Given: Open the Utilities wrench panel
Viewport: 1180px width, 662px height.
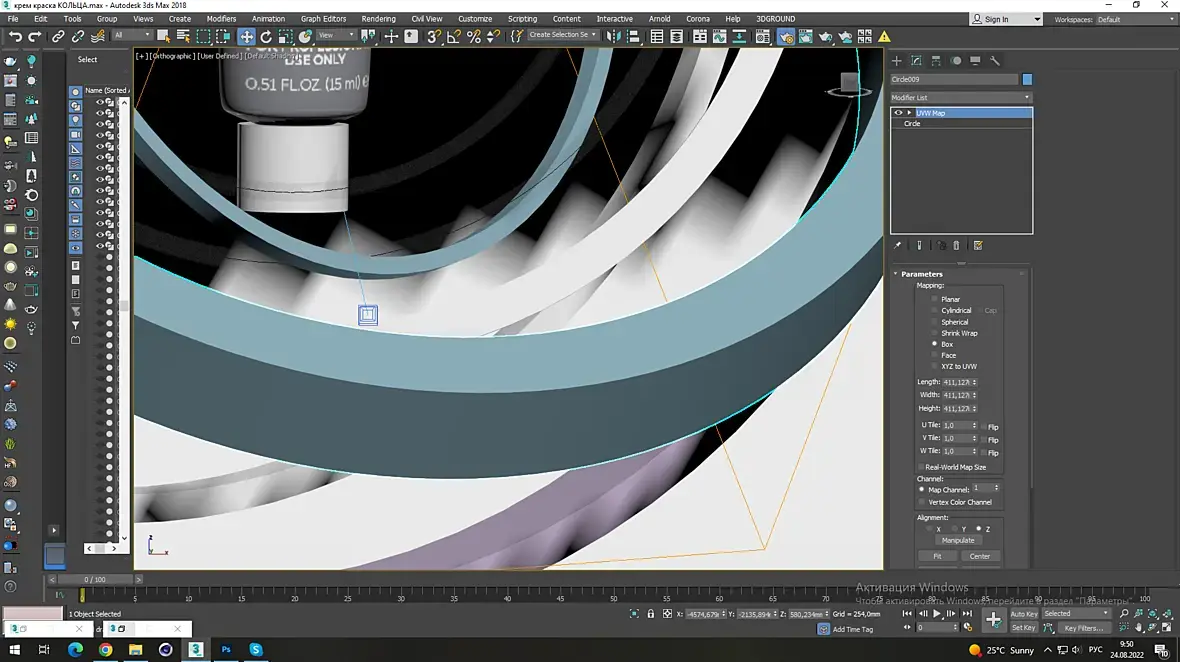Looking at the screenshot, I should click(x=995, y=61).
